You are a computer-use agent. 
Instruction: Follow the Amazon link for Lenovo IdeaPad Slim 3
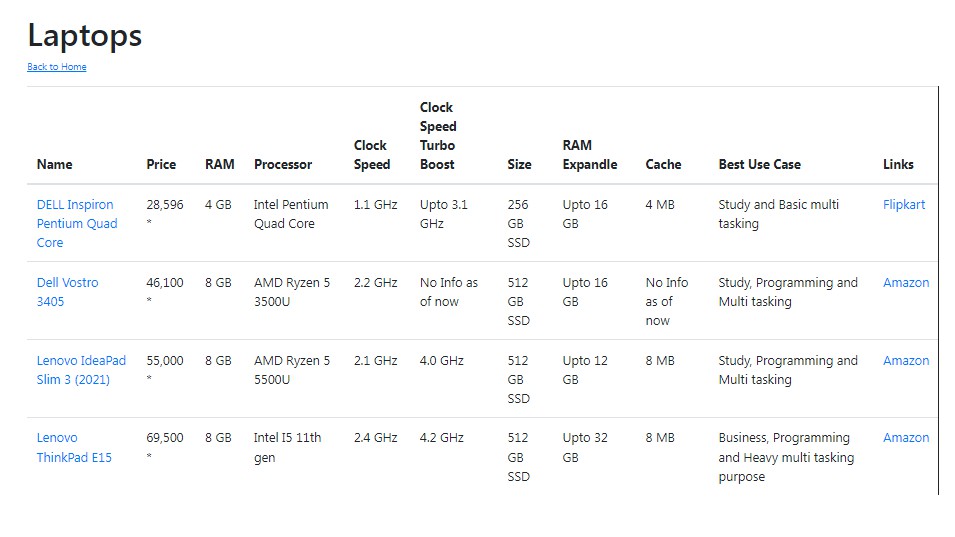(906, 360)
